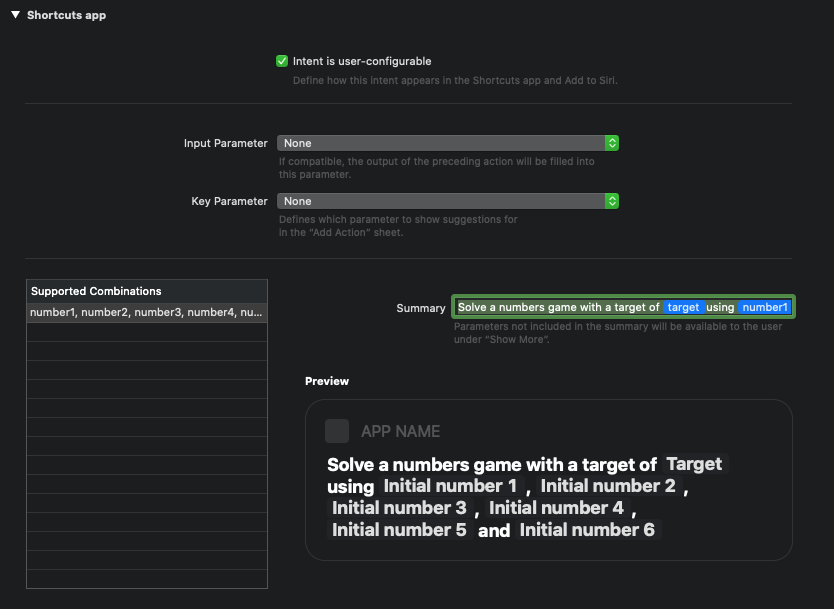The height and width of the screenshot is (609, 834).
Task: Click Initial number 2 parameter in Preview
Action: coord(608,486)
